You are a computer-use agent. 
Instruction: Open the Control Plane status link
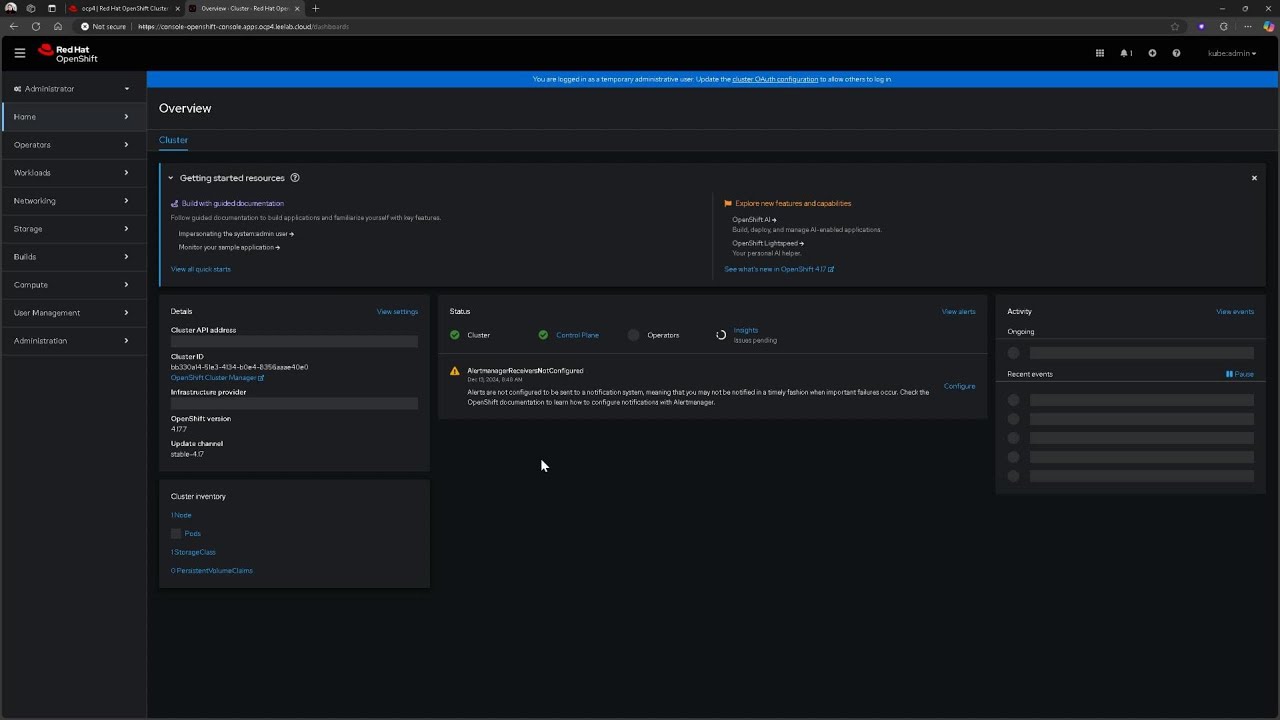click(x=577, y=335)
